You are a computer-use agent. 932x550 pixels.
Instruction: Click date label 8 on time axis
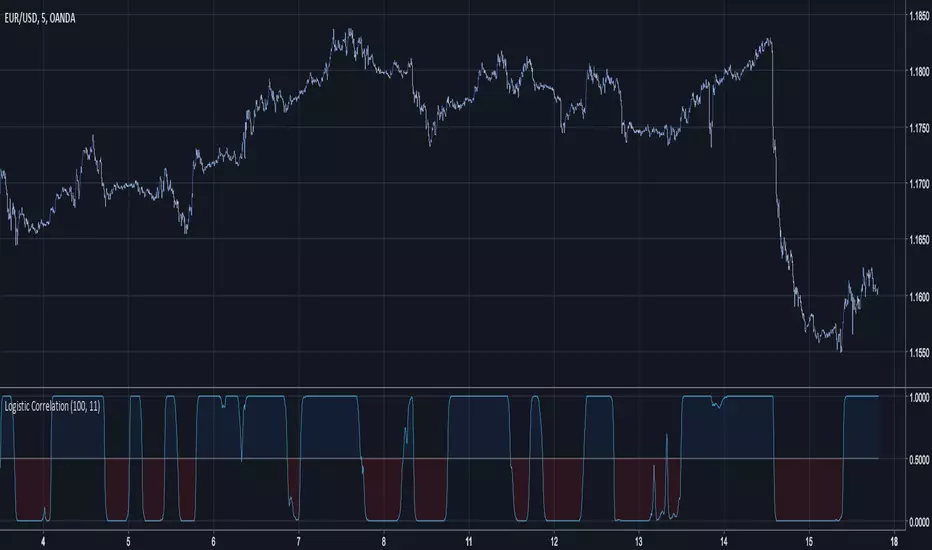pyautogui.click(x=384, y=542)
